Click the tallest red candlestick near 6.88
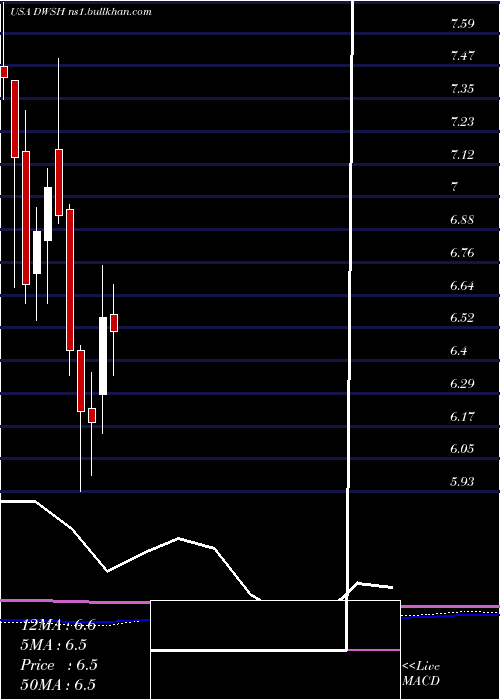This screenshot has height=700, width=500. (x=70, y=280)
